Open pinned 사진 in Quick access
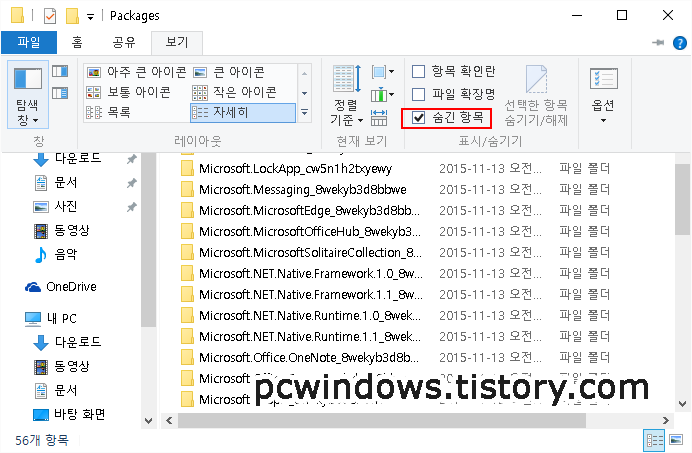Viewport: 692px width, 453px height. click(x=66, y=206)
